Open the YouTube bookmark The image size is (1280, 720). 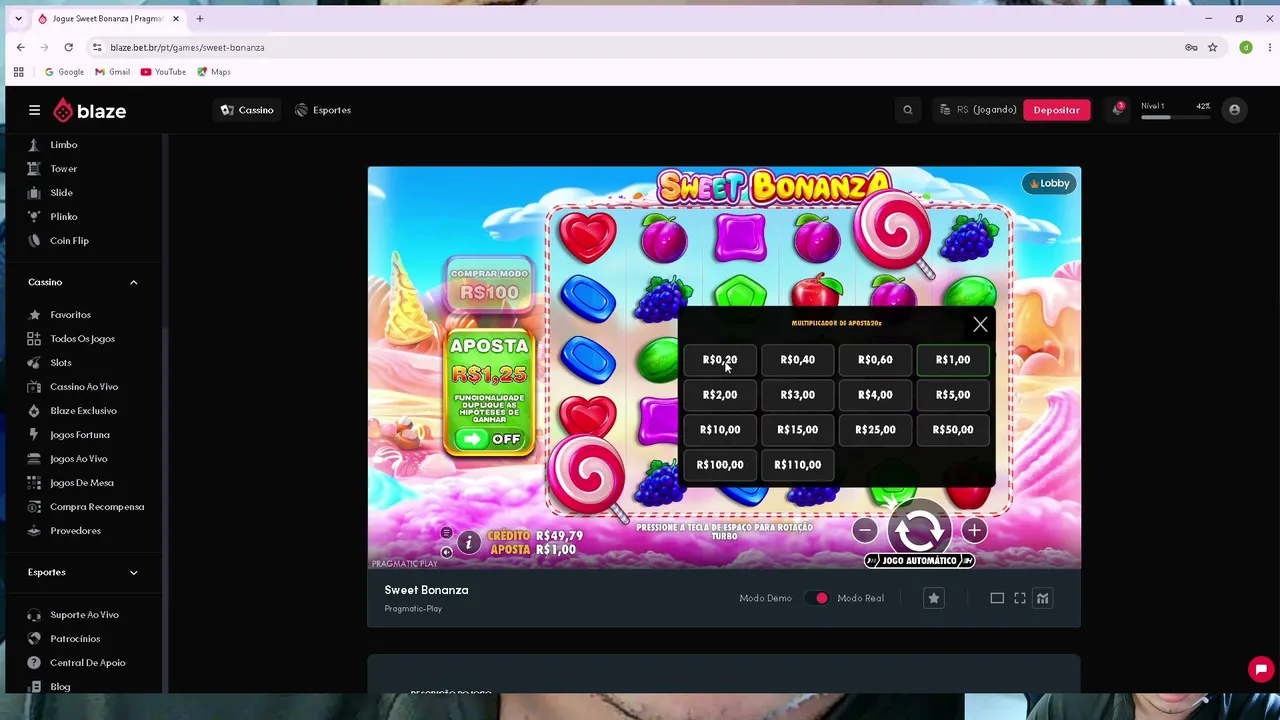pyautogui.click(x=163, y=72)
